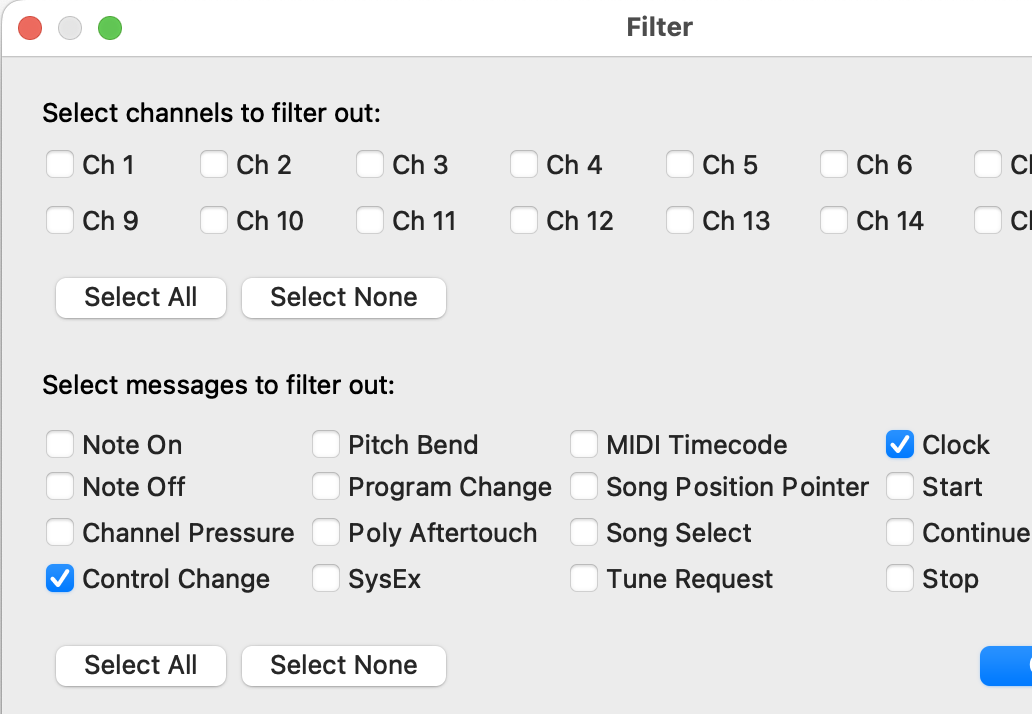Select the Ch 14 channel checkbox
The width and height of the screenshot is (1032, 714).
[834, 220]
